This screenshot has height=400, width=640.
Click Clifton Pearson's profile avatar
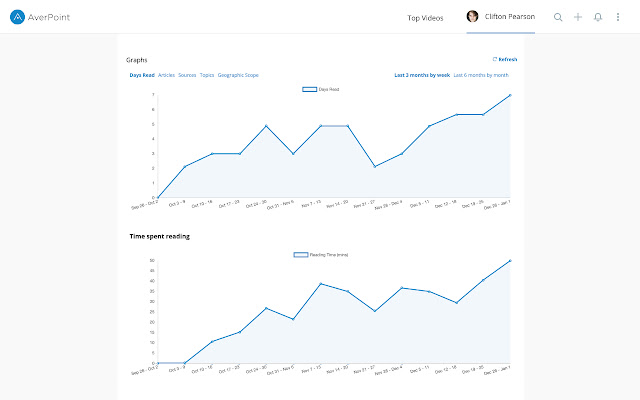point(473,17)
